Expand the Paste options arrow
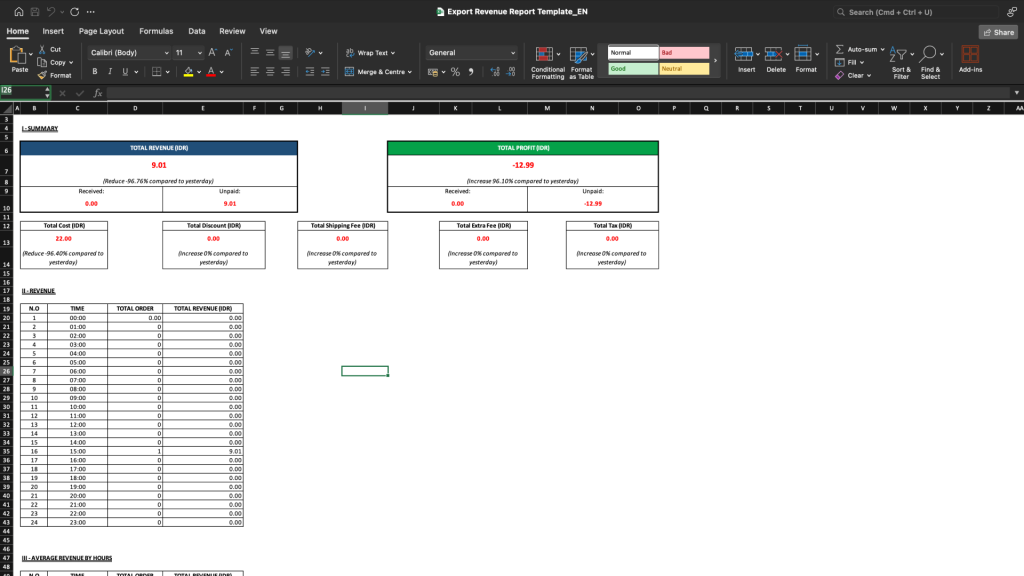 coord(31,54)
